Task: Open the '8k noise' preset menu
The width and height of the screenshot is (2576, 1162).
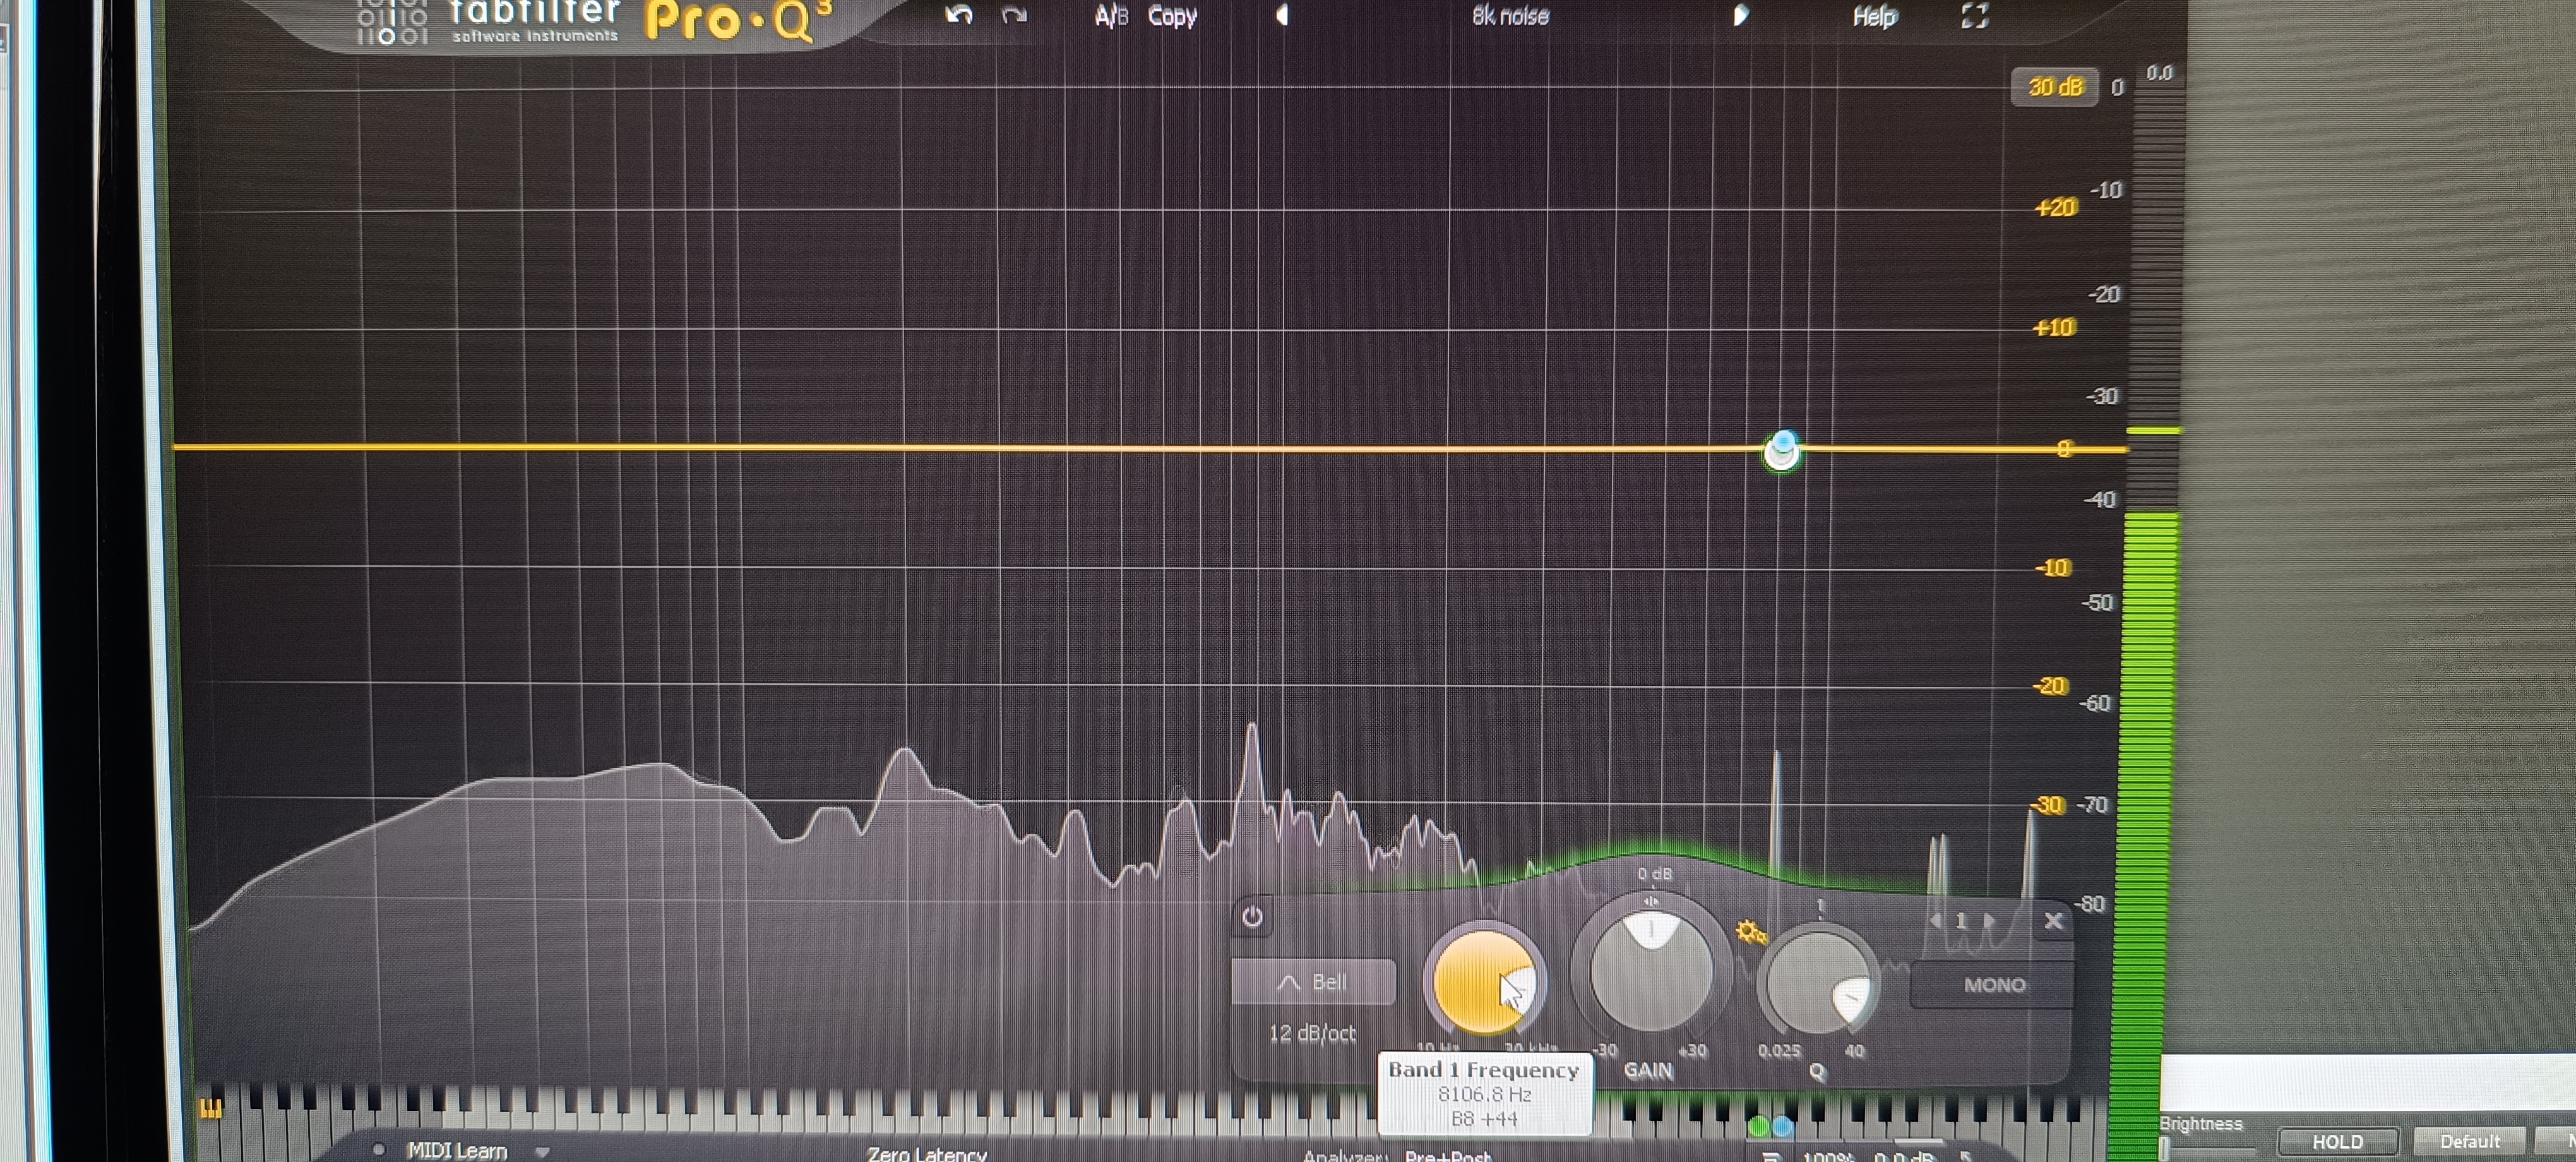Action: pyautogui.click(x=1510, y=16)
